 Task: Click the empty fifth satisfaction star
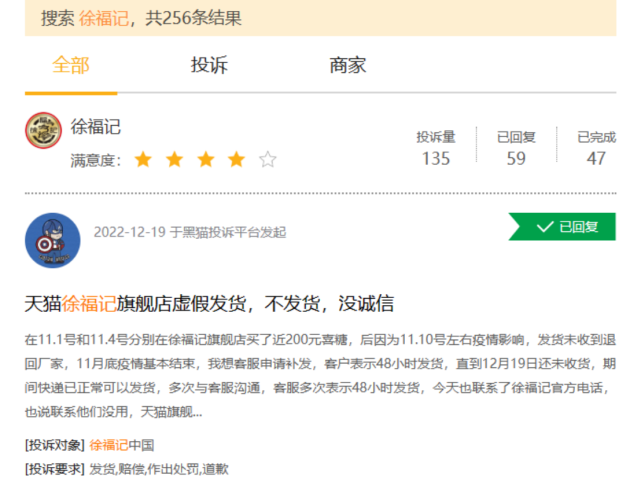[x=268, y=159]
